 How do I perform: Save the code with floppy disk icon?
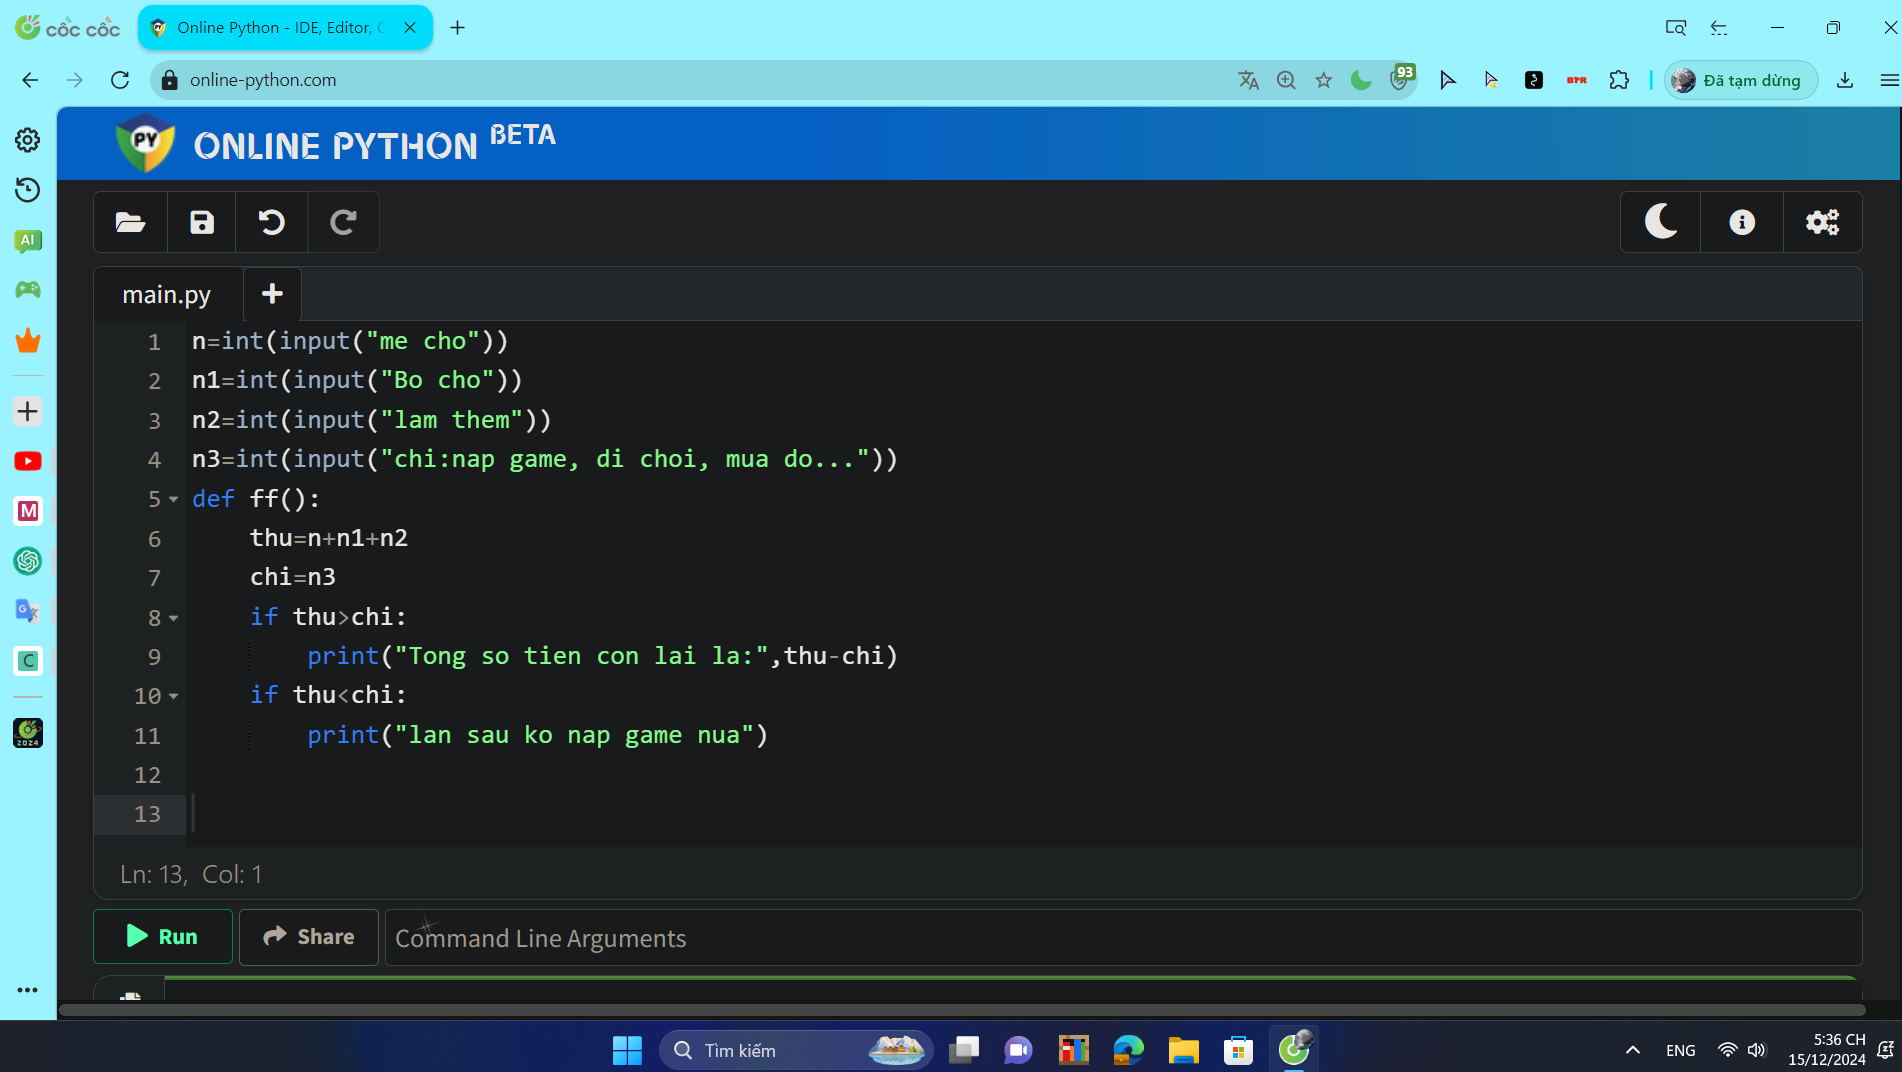(202, 222)
